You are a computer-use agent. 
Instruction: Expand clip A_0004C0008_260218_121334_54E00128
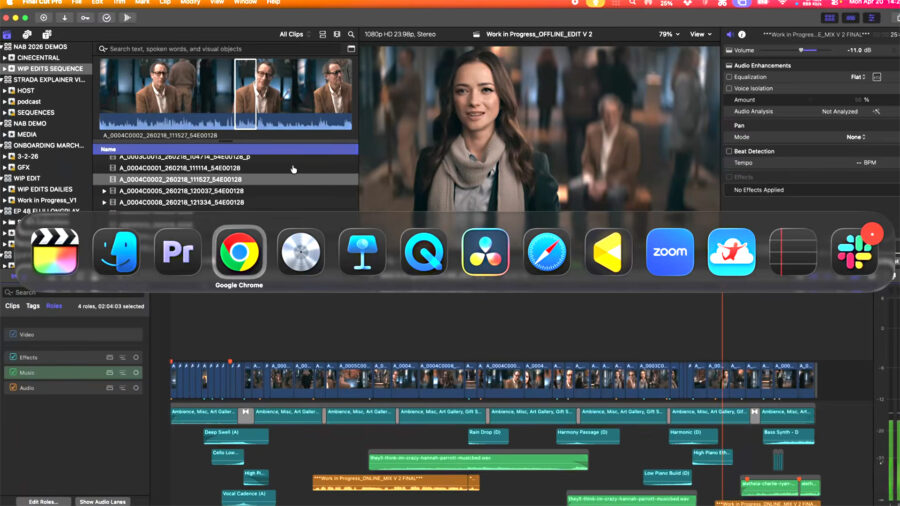point(104,203)
